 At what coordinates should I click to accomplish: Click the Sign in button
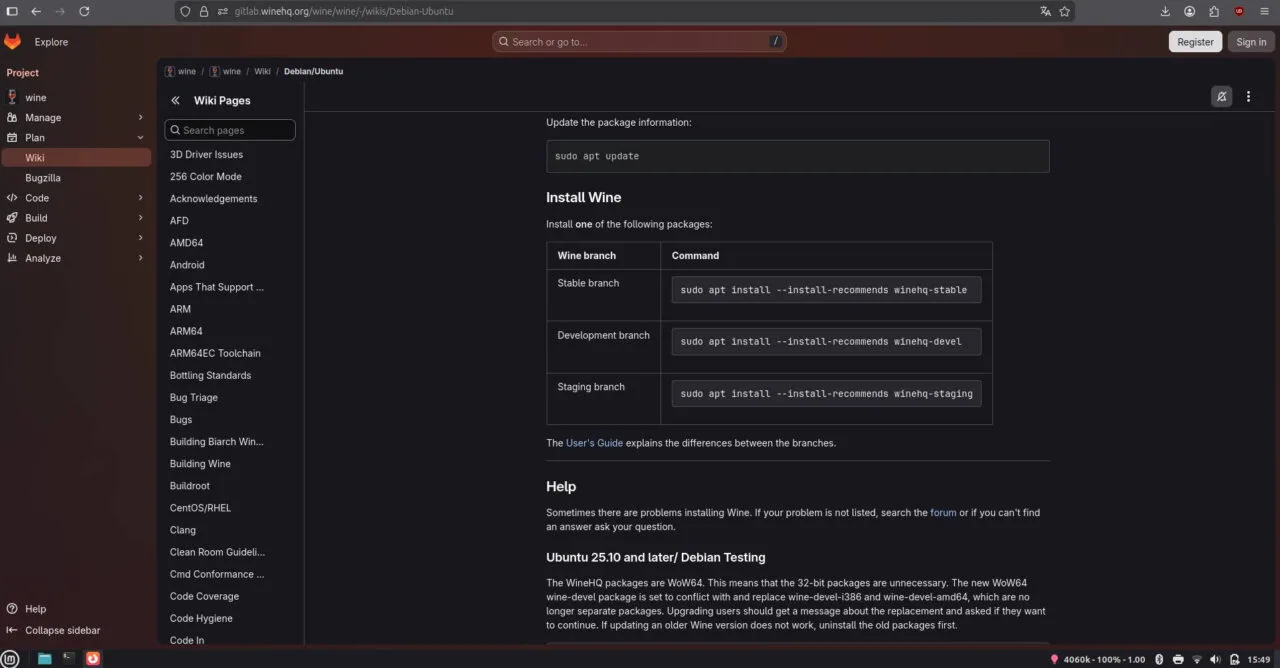(x=1251, y=41)
